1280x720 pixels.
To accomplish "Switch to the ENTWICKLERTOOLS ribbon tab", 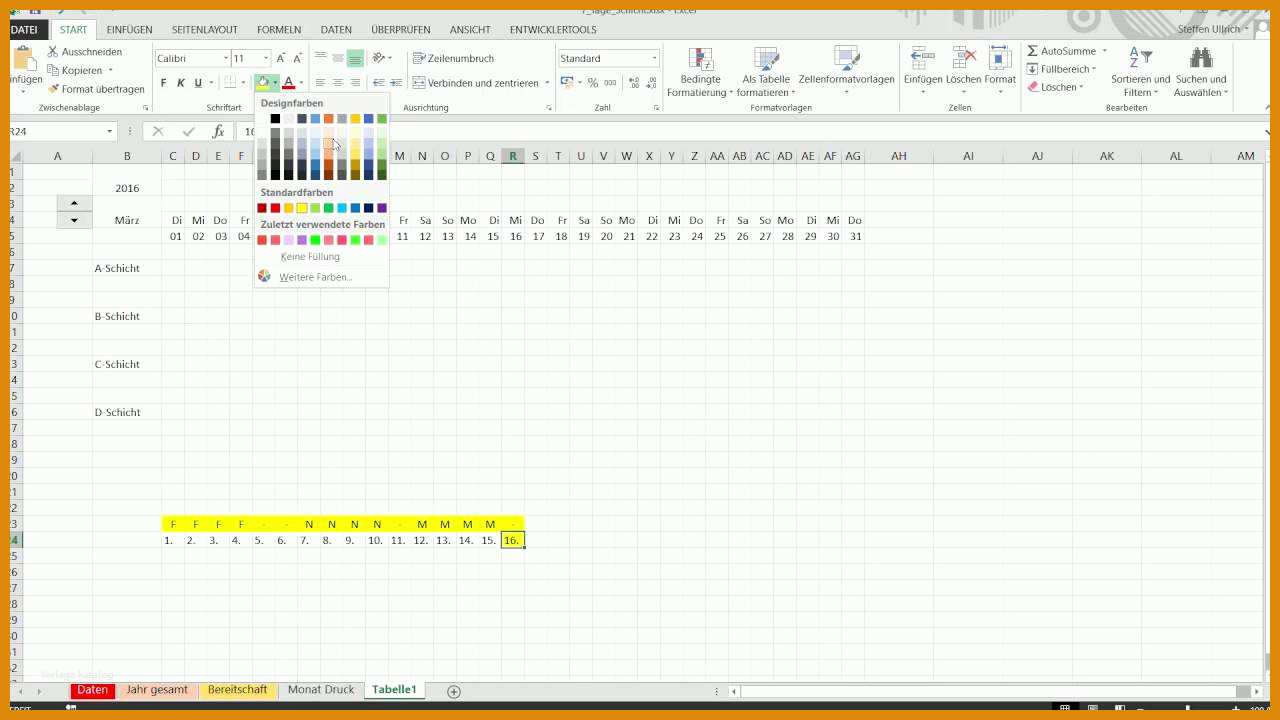I will tap(553, 30).
